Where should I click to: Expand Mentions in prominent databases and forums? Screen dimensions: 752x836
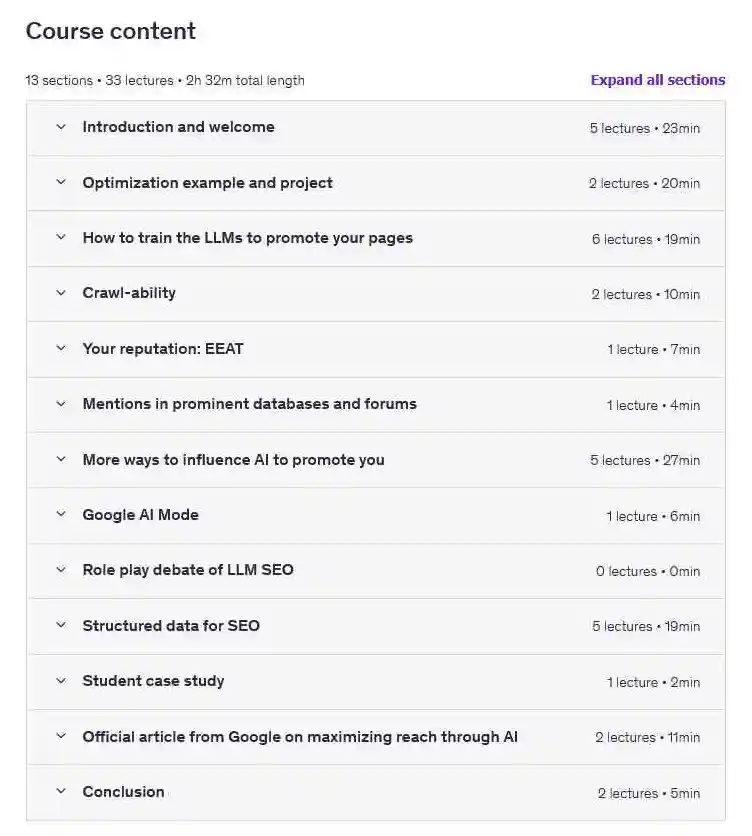click(x=249, y=404)
